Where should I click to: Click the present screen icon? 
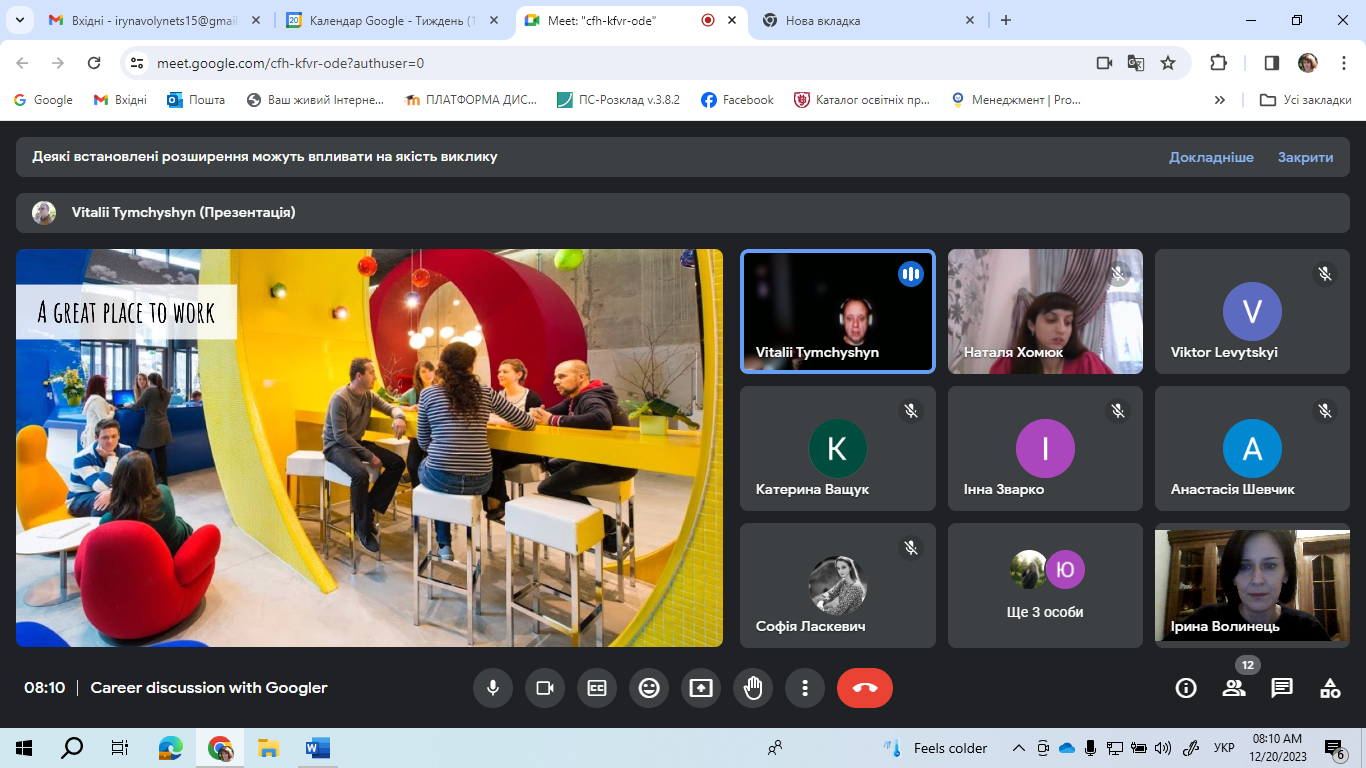pyautogui.click(x=701, y=688)
